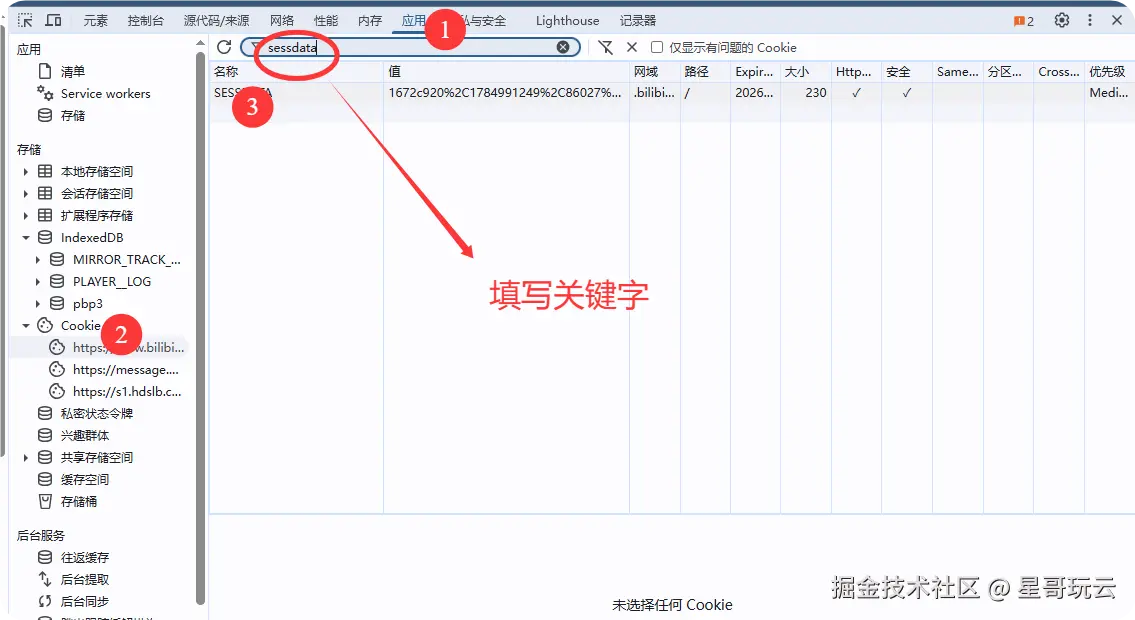Switch to the 记录器 tab
This screenshot has height=620, width=1135.
(x=638, y=21)
